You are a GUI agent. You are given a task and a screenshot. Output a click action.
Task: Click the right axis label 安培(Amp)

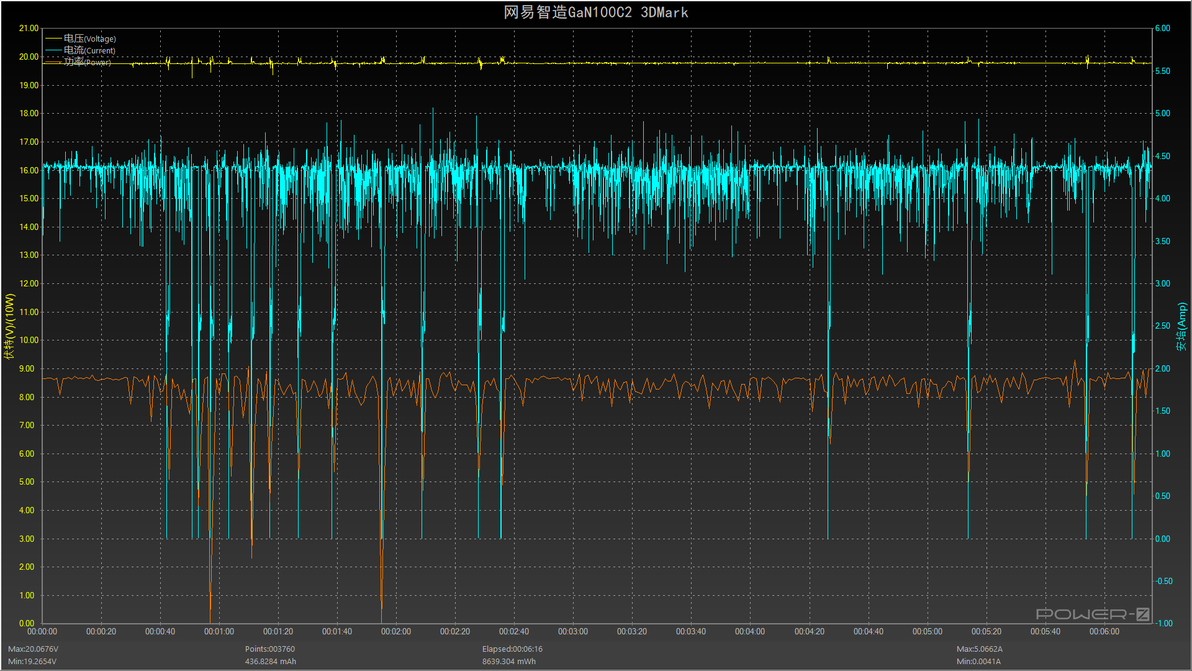click(1181, 327)
